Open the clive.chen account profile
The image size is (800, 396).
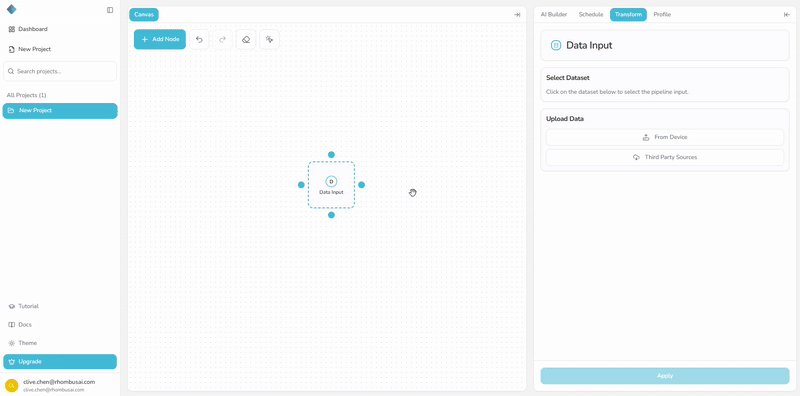60,385
